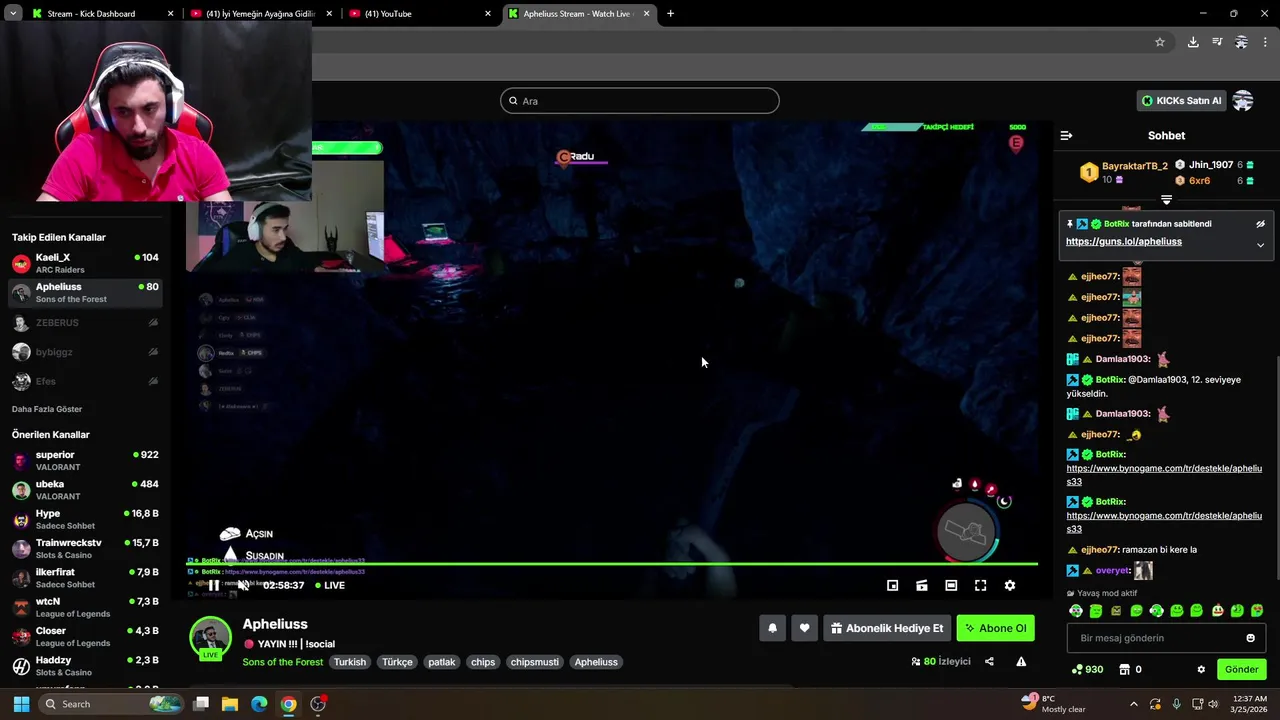1280x720 pixels.
Task: Click the patlak tag
Action: click(441, 662)
